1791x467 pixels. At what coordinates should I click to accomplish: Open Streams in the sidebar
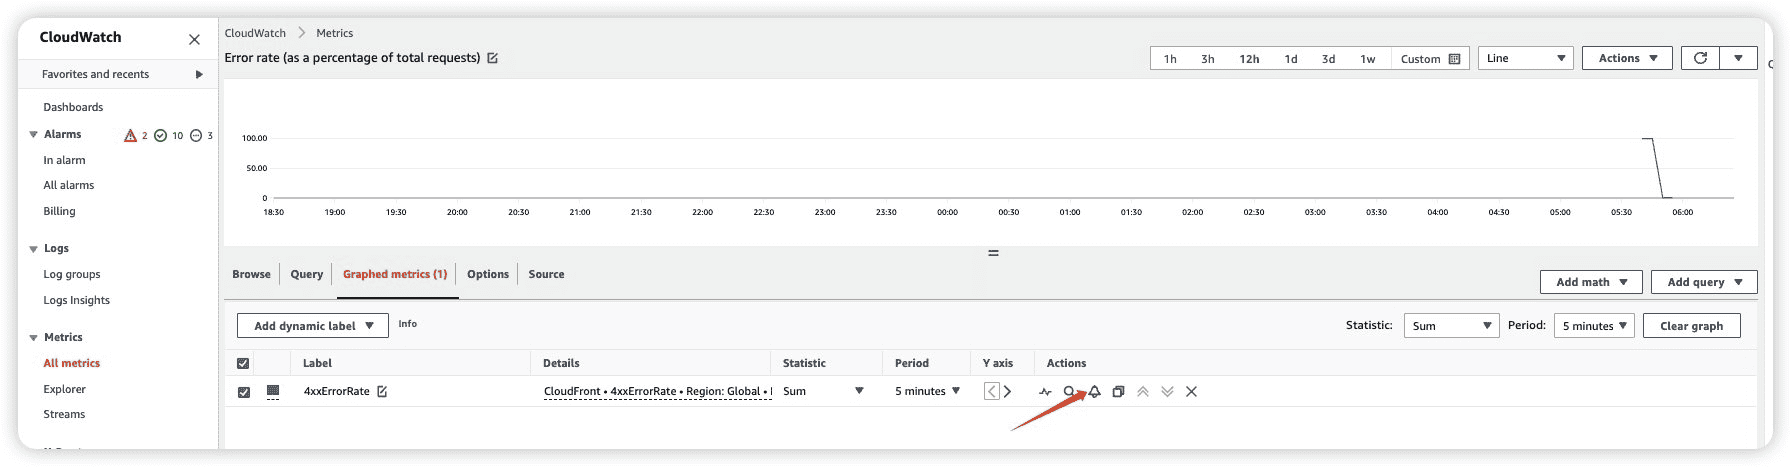click(64, 414)
